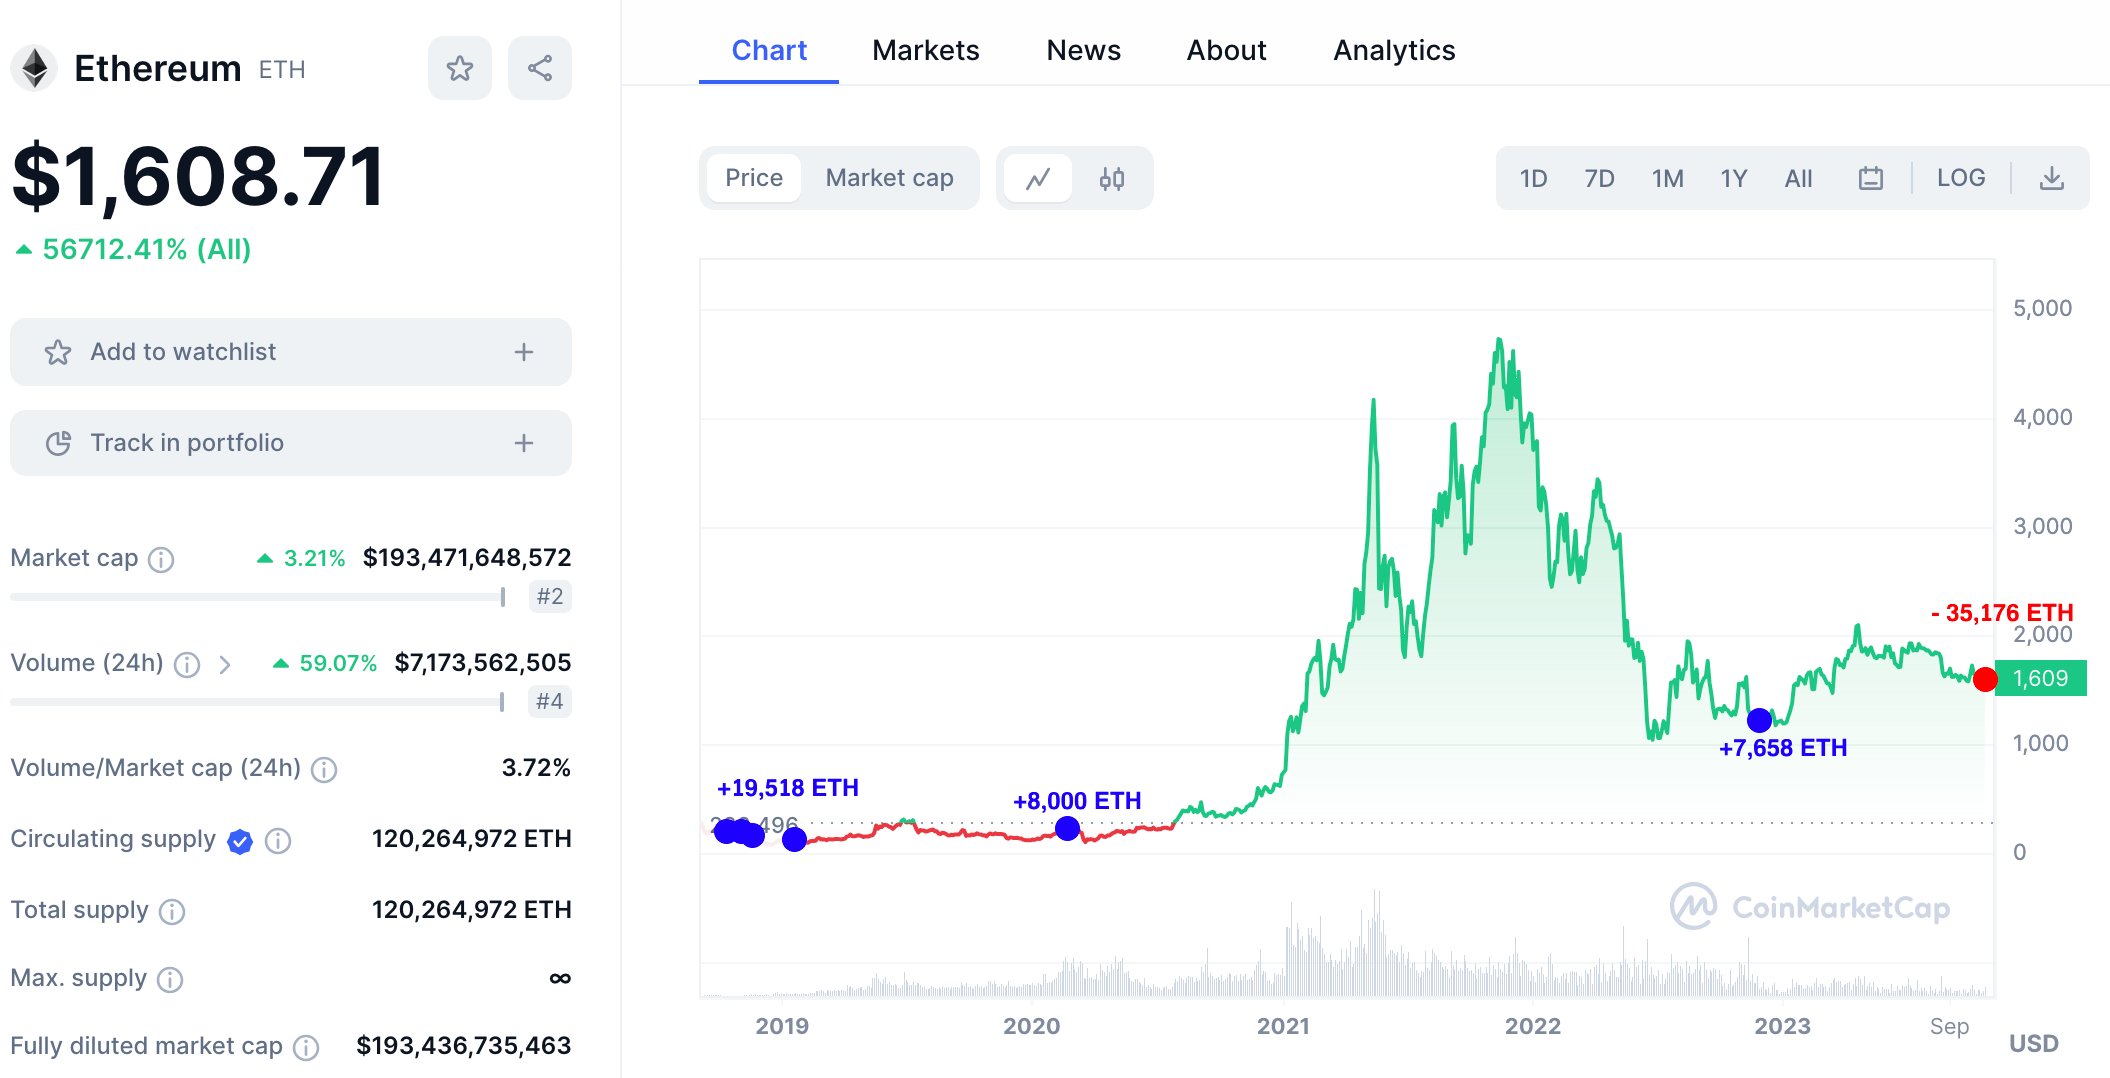Select the 1Y time range button
Viewport: 2110px width, 1078px height.
point(1734,178)
